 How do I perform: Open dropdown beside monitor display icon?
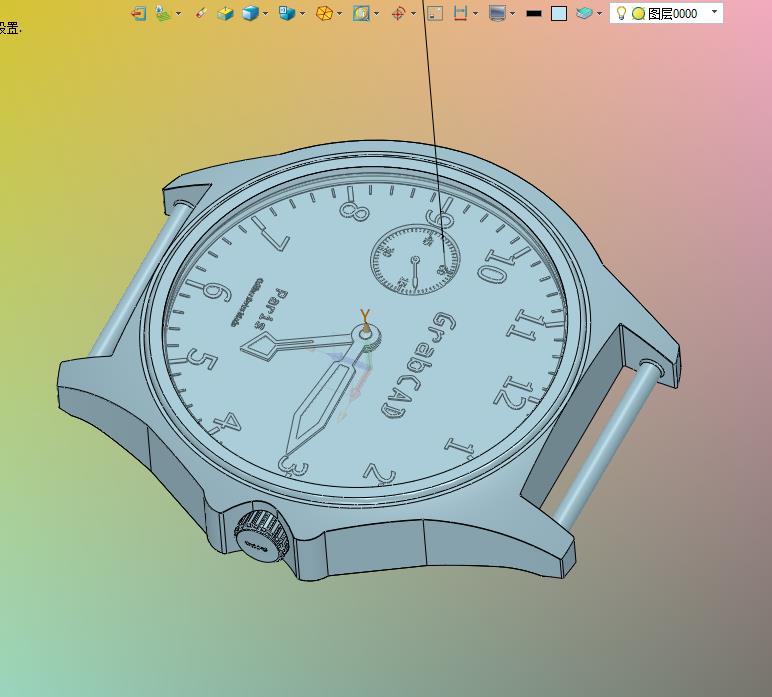tap(513, 13)
